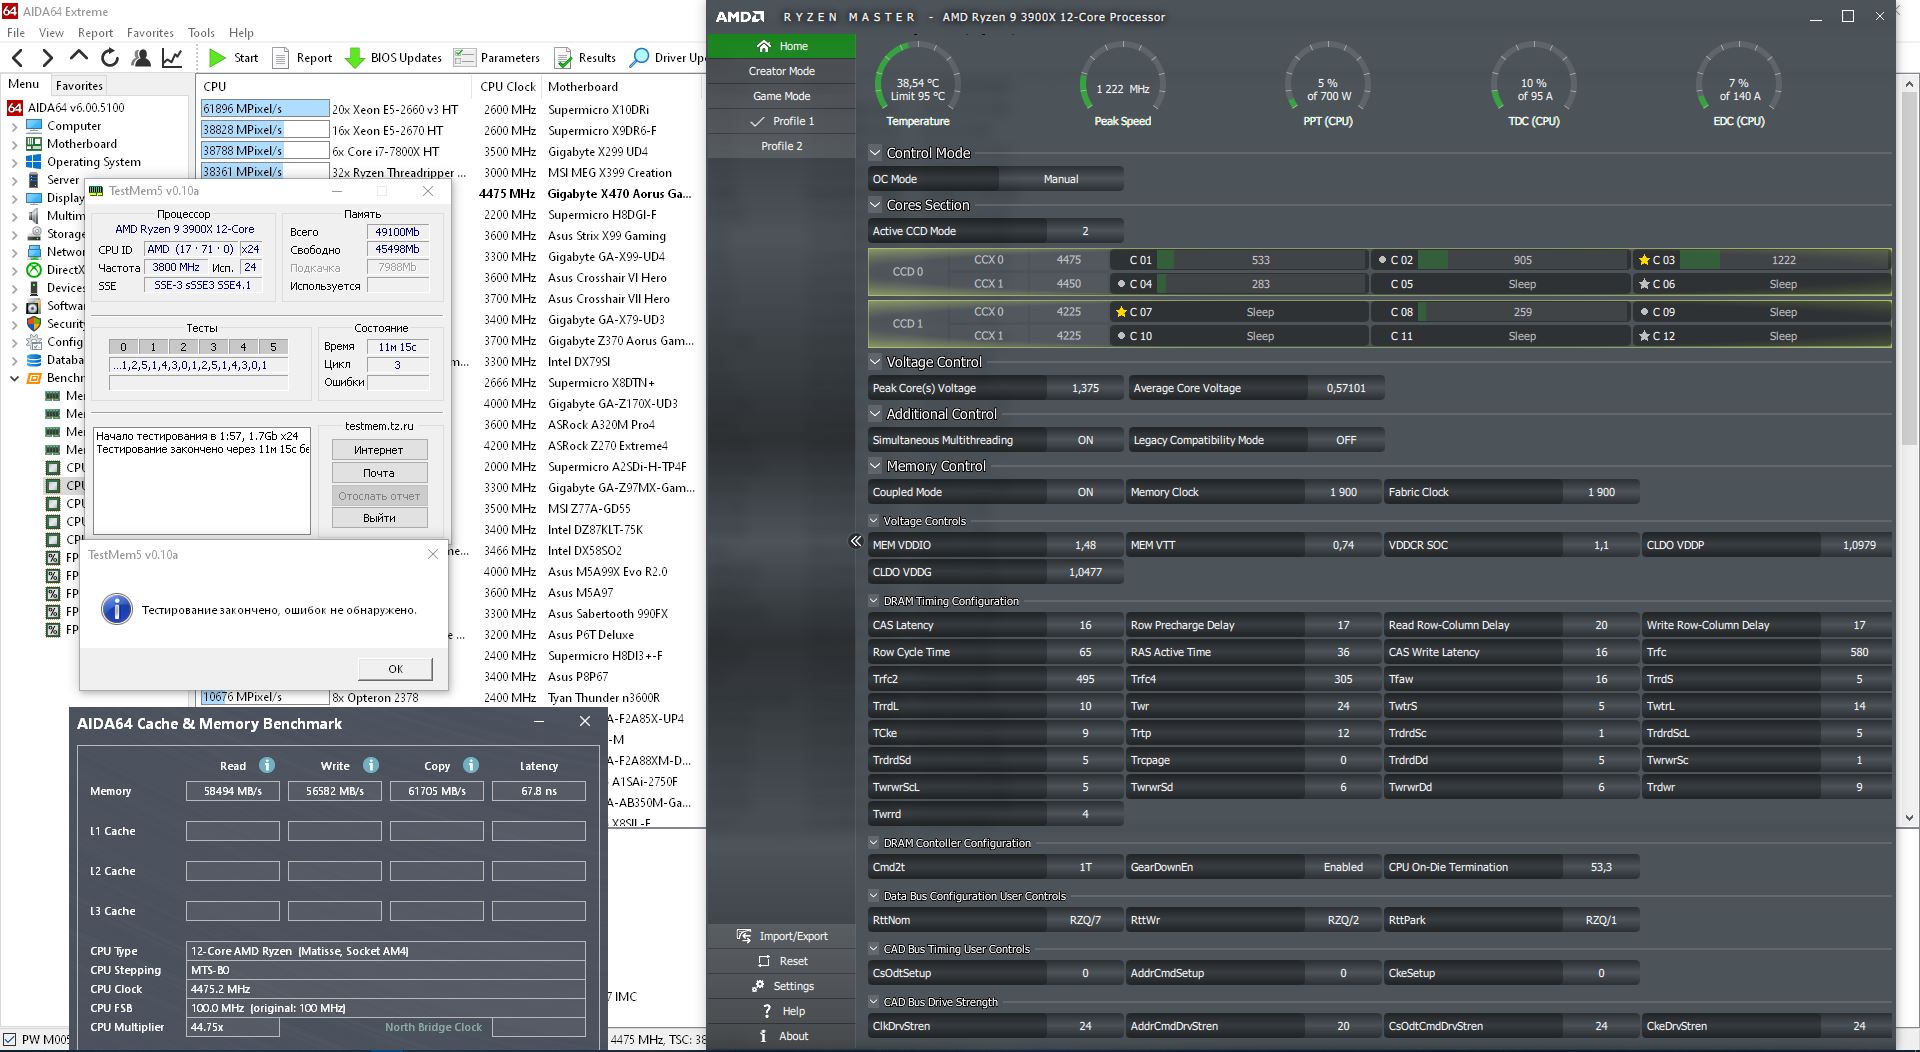Click the CPU Clock column header
Screen dimensions: 1920x1052
(x=507, y=86)
